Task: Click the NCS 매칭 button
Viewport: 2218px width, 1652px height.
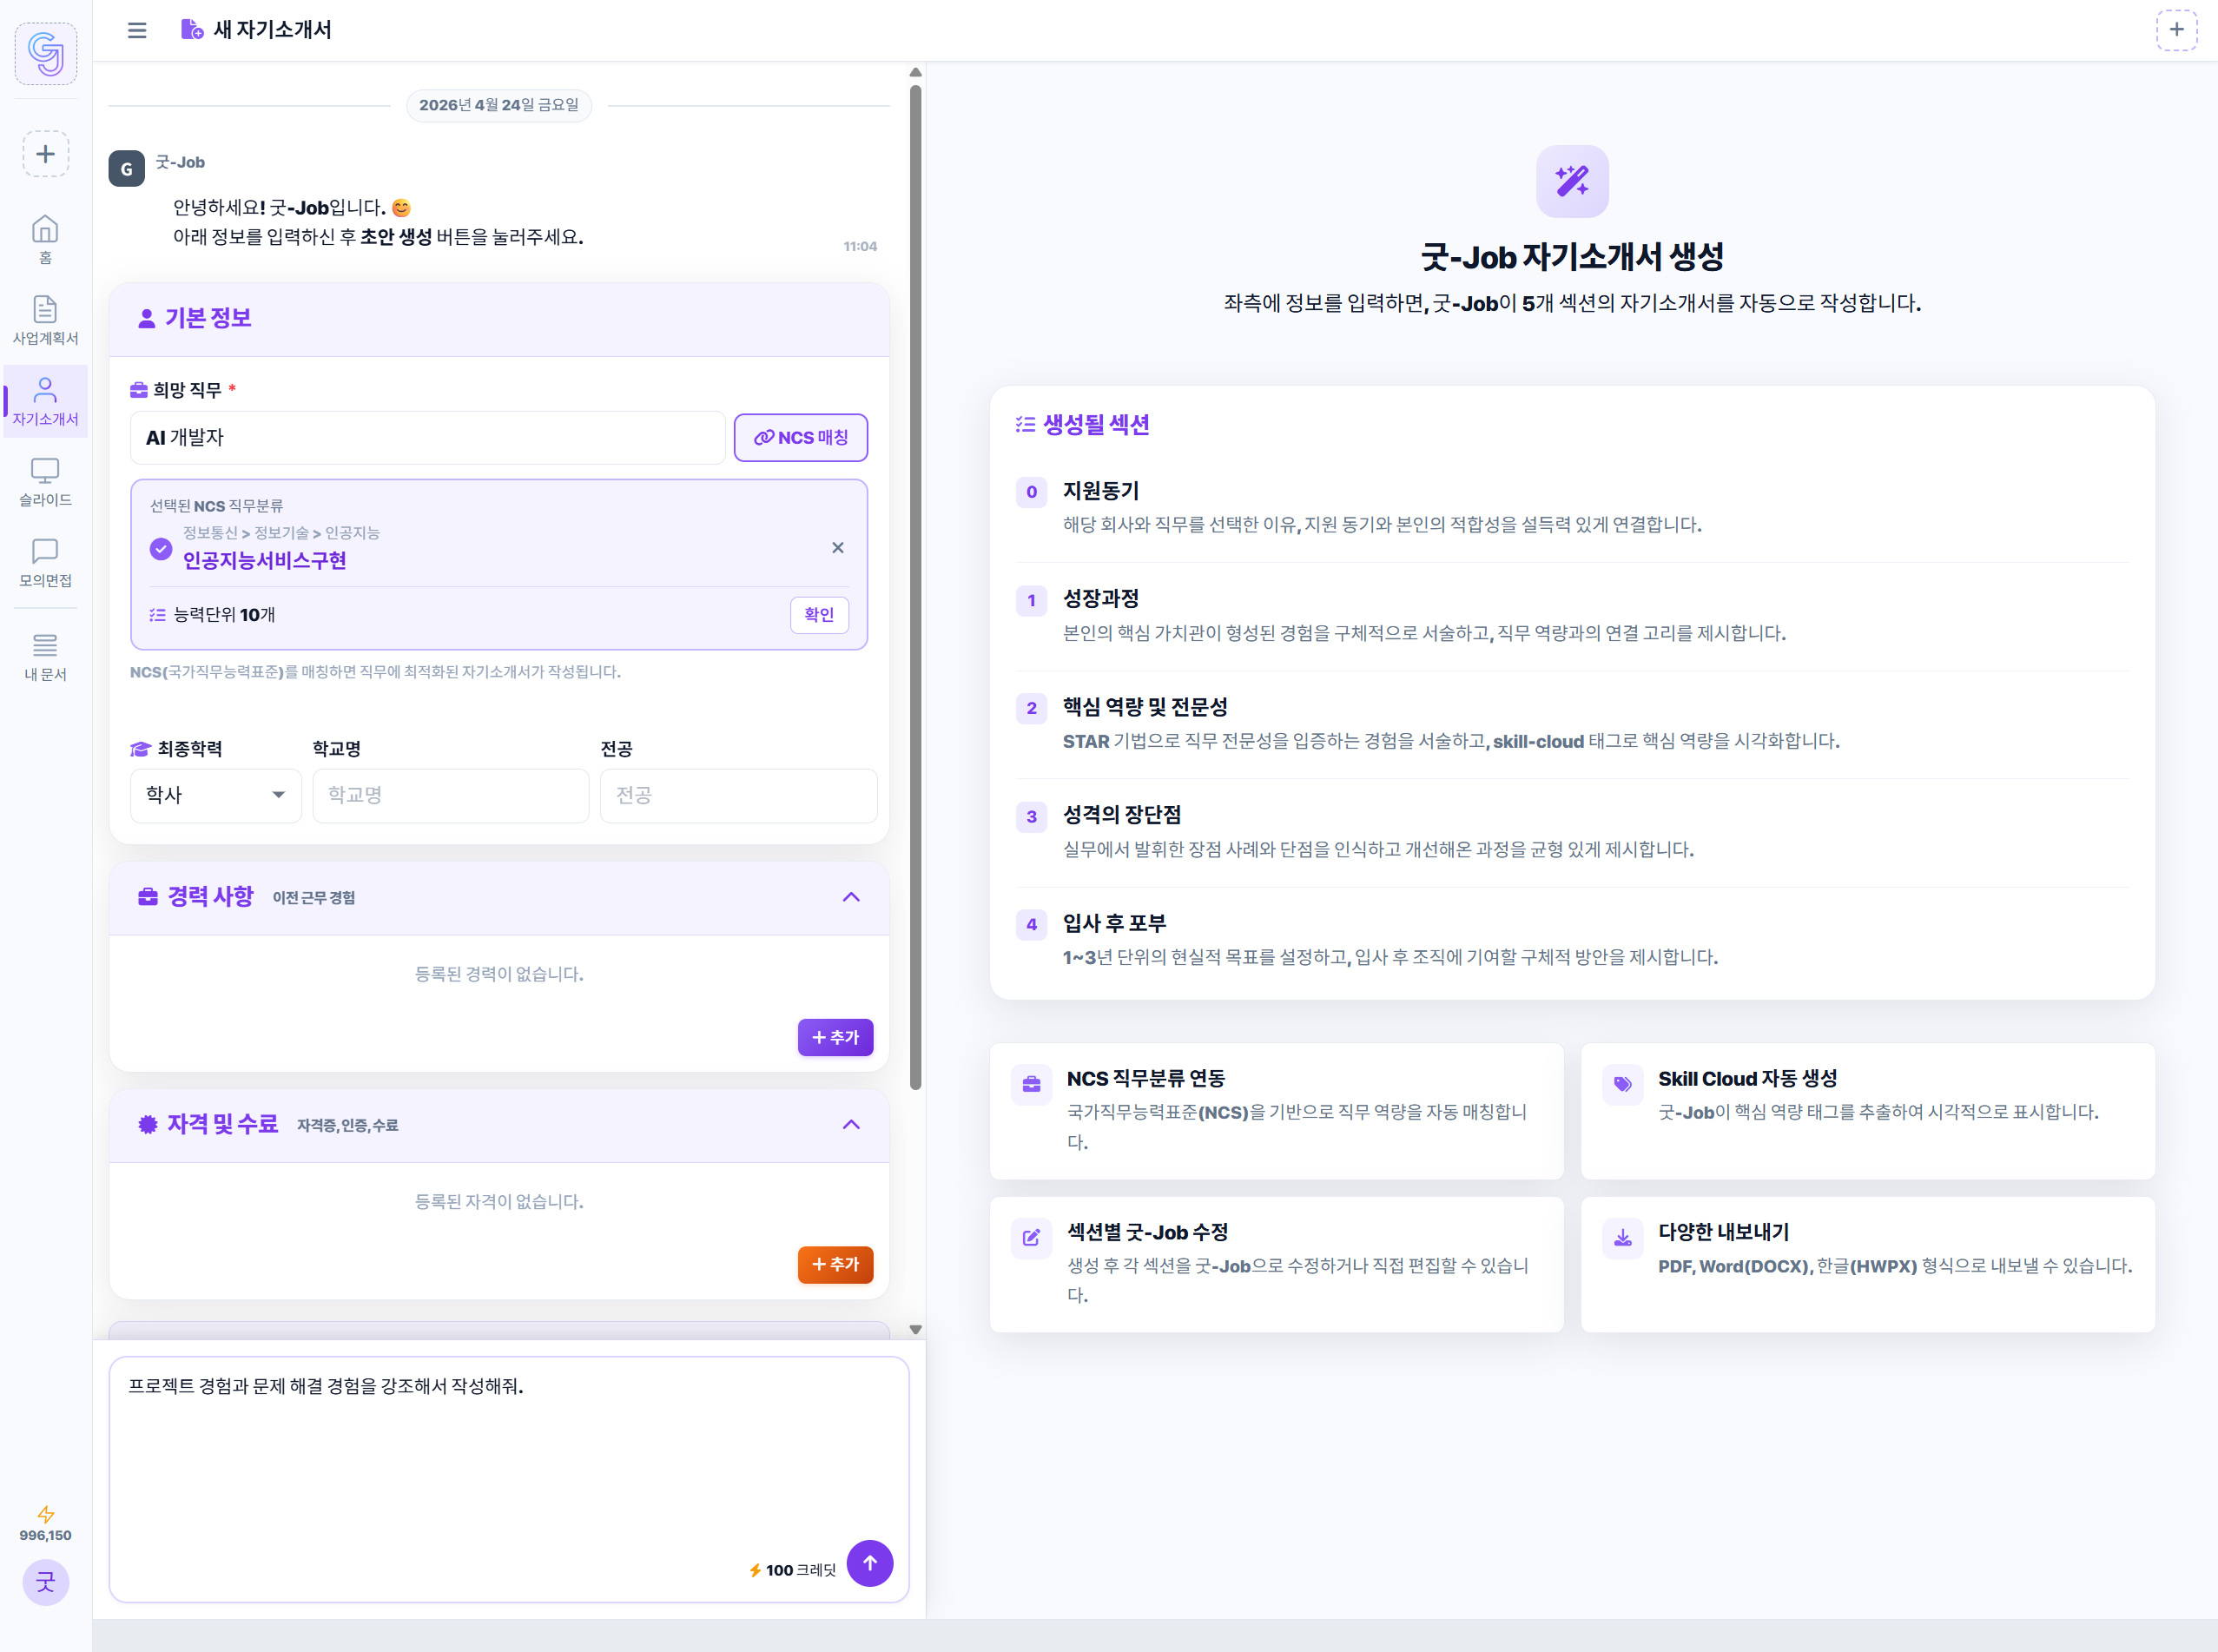Action: [800, 437]
